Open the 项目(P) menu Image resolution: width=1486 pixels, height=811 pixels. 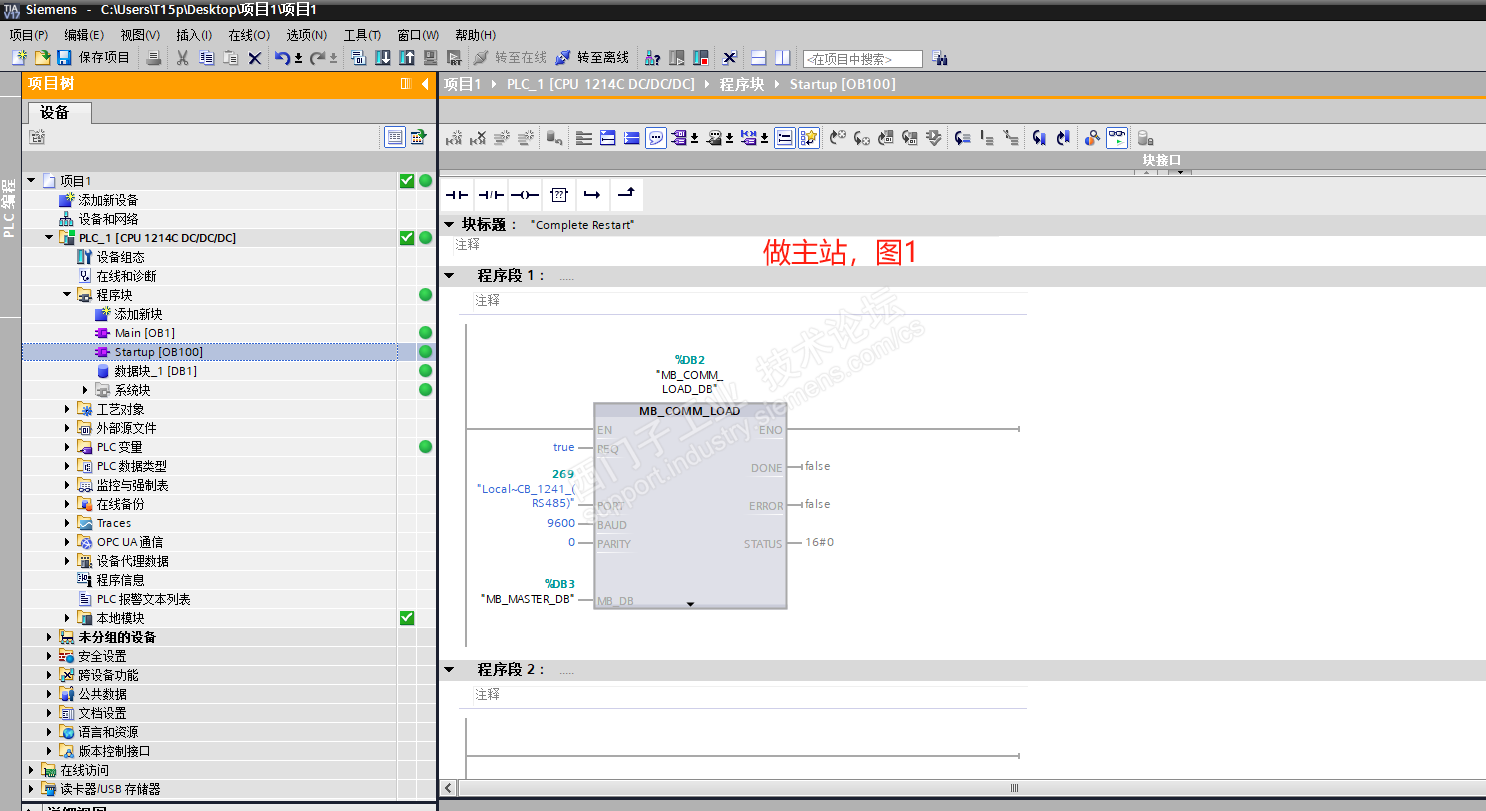click(x=29, y=35)
